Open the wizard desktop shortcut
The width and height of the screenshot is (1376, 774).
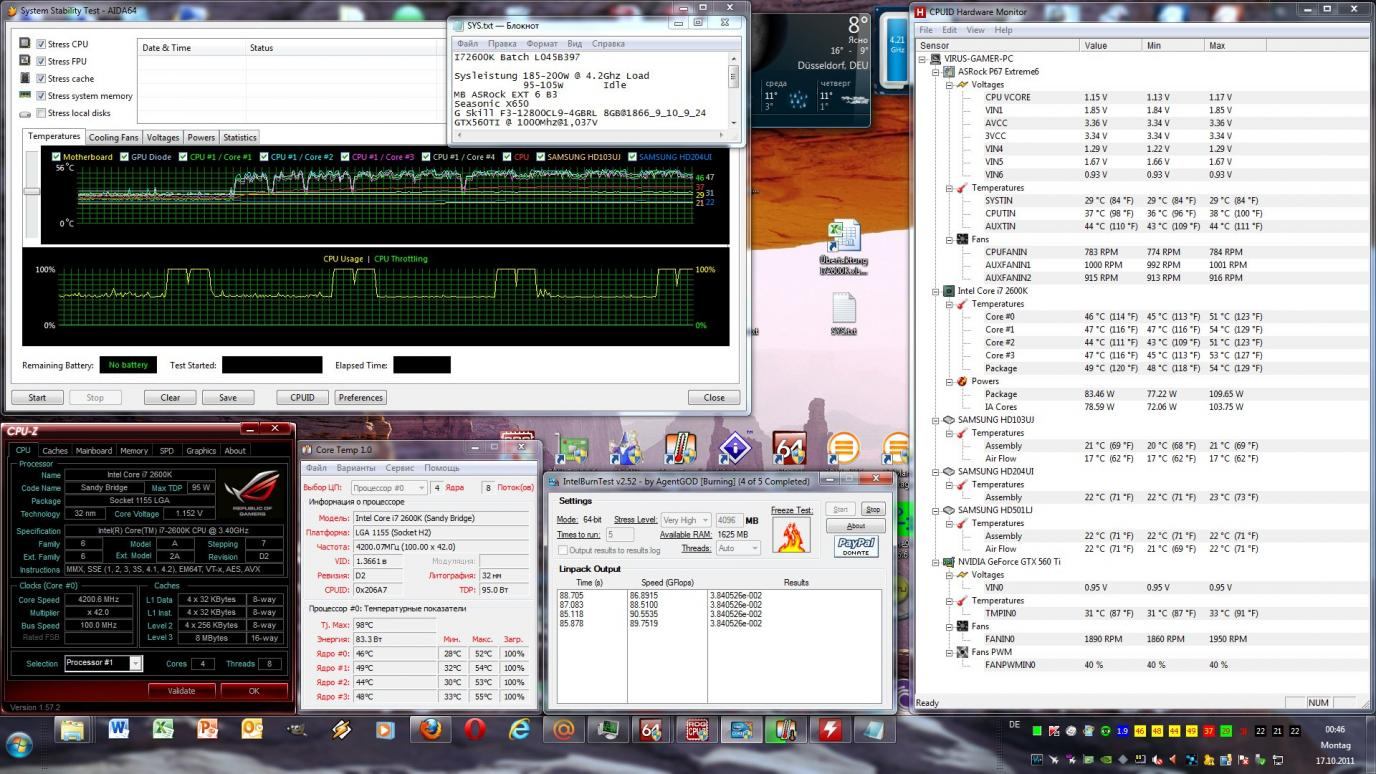(626, 448)
